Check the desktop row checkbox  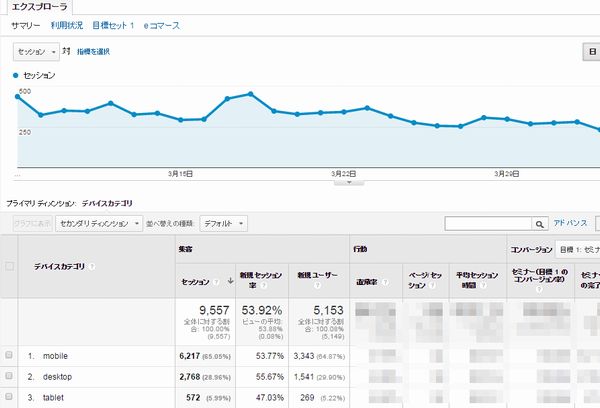click(x=9, y=376)
